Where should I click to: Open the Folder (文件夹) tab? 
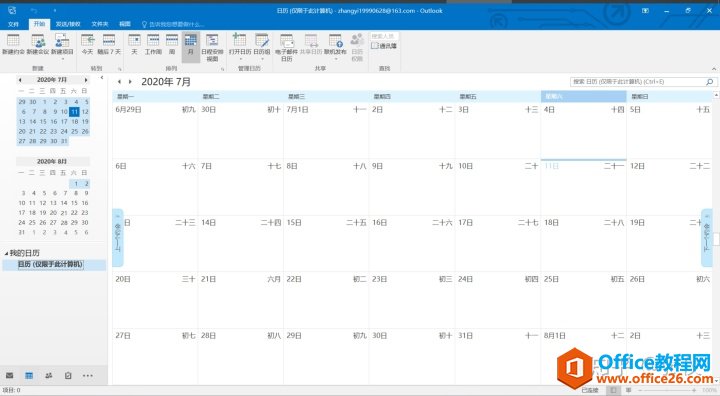pyautogui.click(x=100, y=24)
